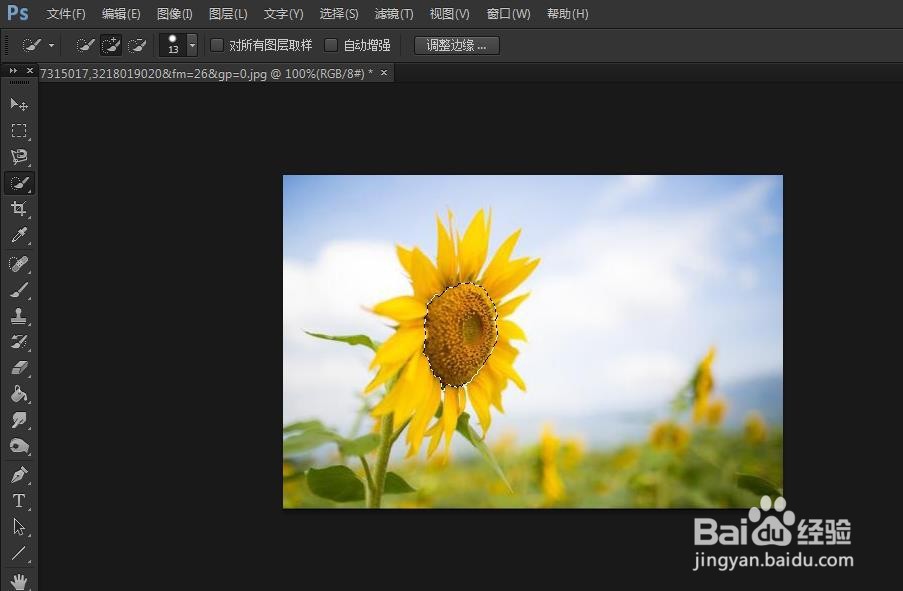
Task: Enable the 自动增强 checkbox
Action: (332, 45)
